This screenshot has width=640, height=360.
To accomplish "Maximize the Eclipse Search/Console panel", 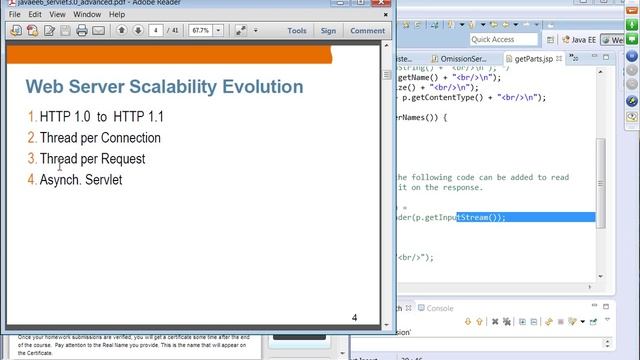I will [x=606, y=306].
